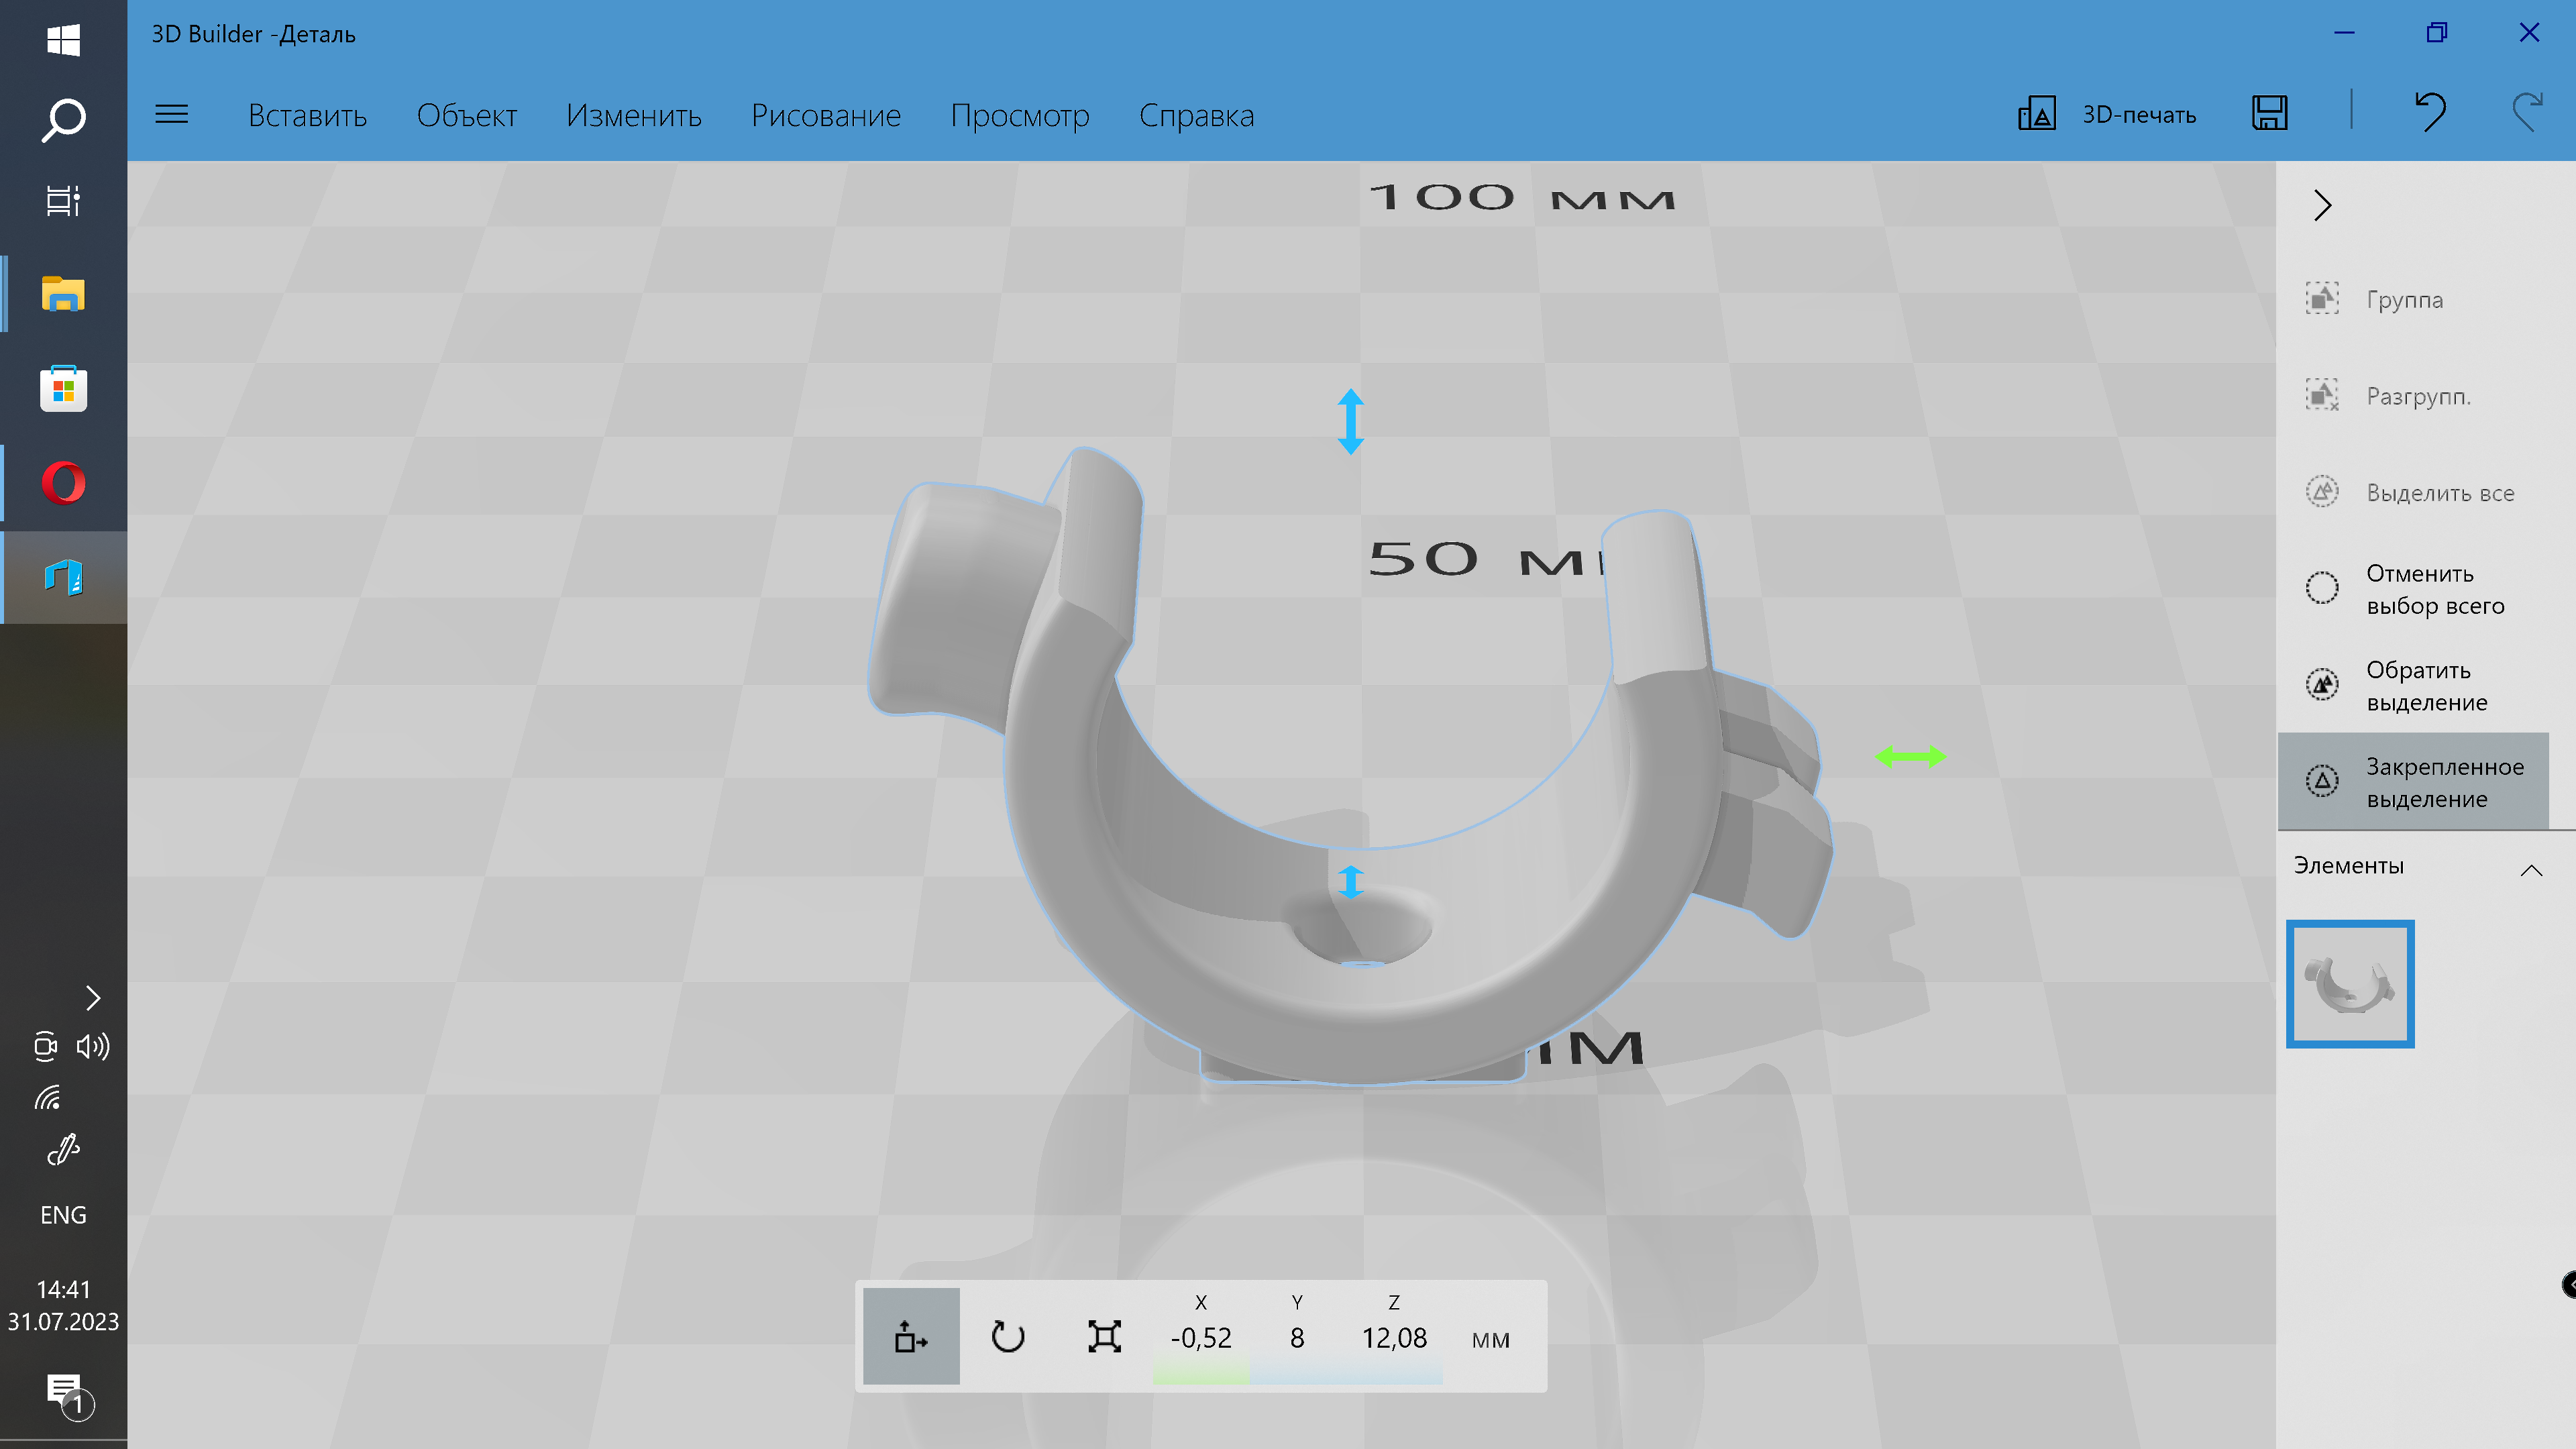Screen dimensions: 2576x1449
Task: Collapse the Элементы section
Action: pos(2530,870)
